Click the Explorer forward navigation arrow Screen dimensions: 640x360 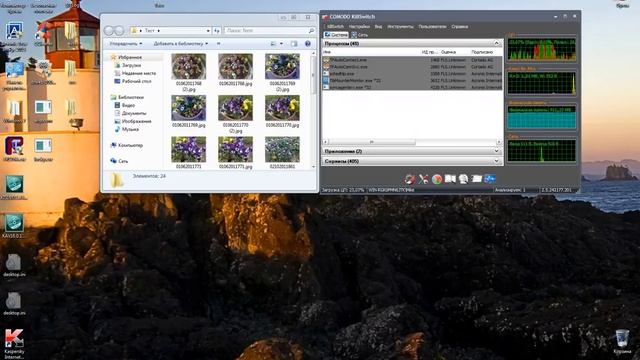[119, 31]
